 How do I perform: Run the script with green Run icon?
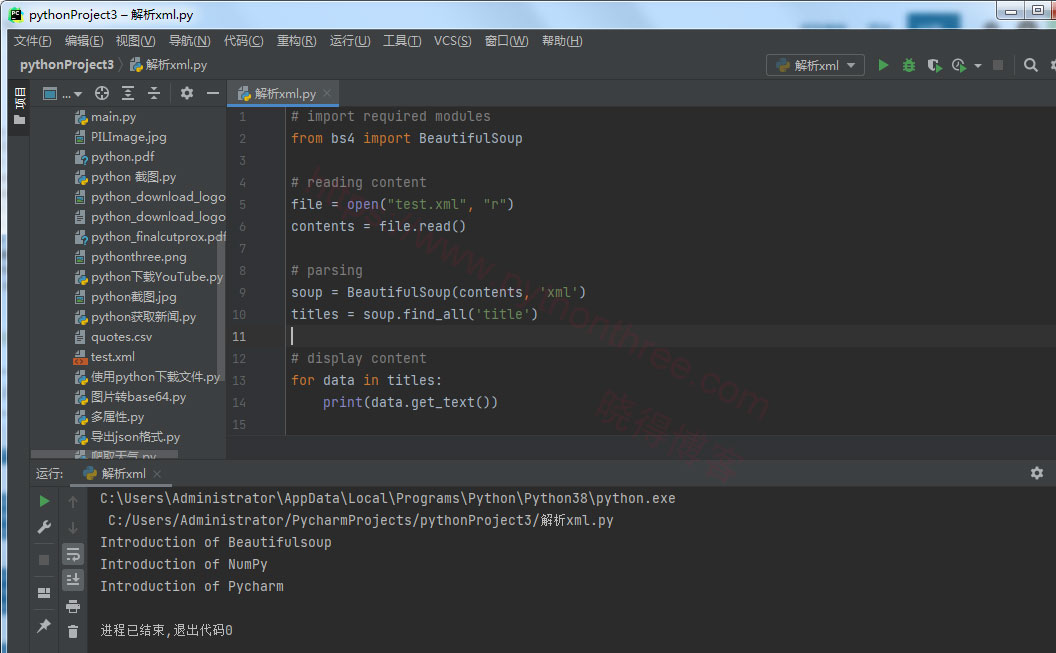coord(883,65)
